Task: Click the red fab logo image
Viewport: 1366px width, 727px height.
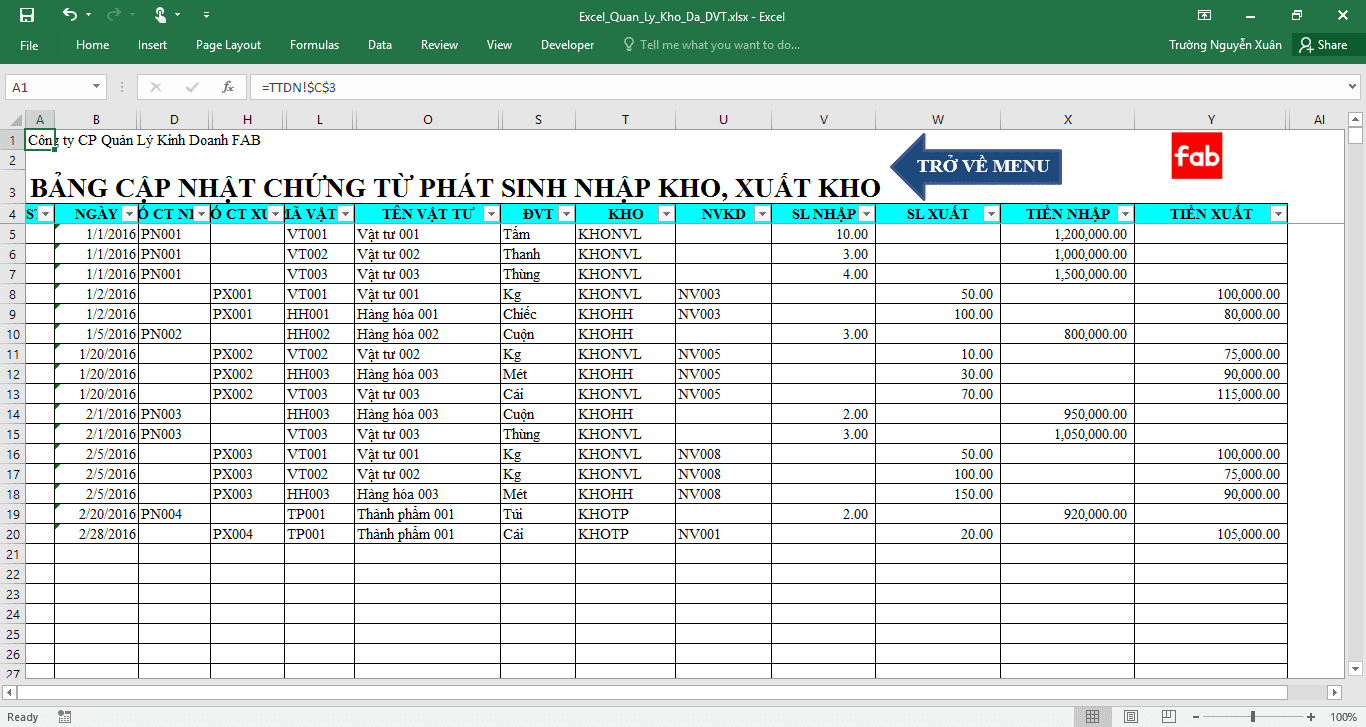Action: coord(1196,156)
